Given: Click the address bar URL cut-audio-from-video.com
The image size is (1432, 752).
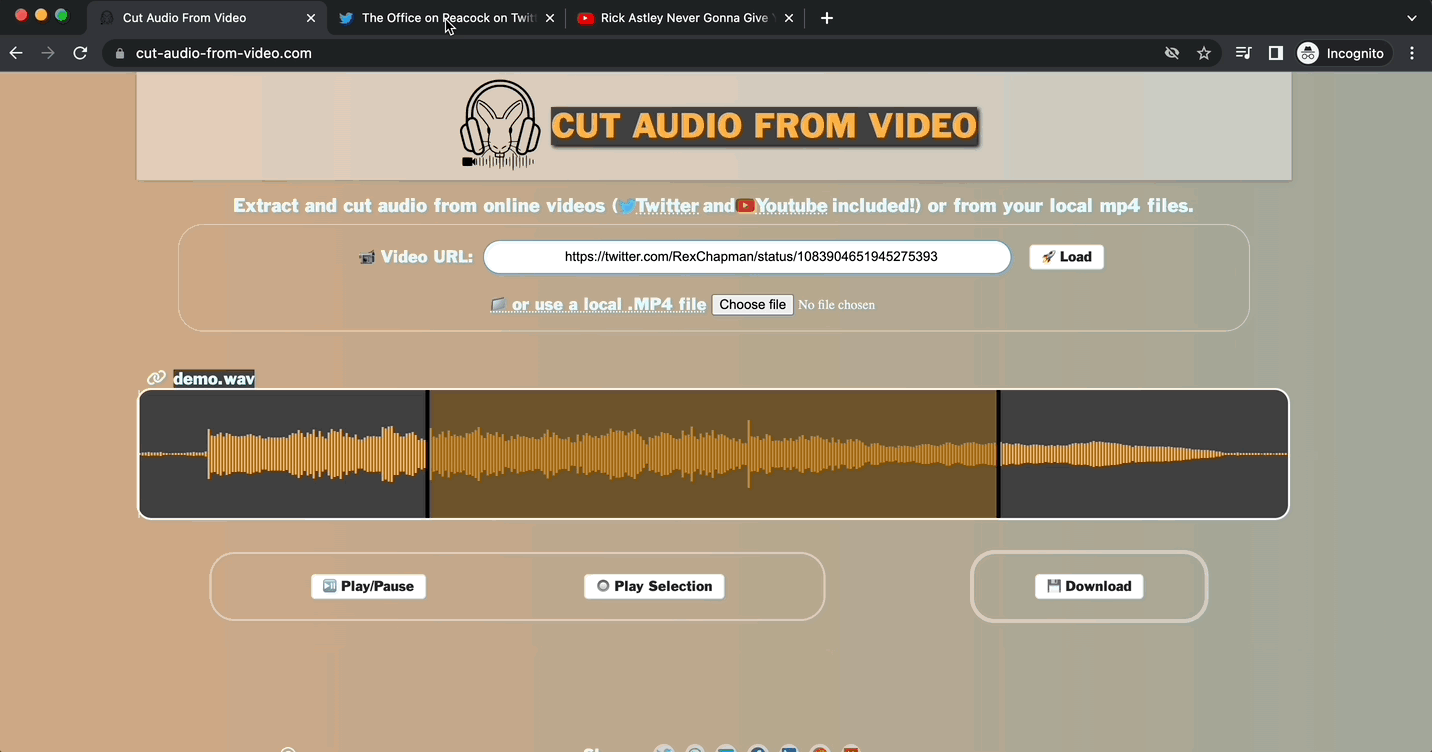Looking at the screenshot, I should 224,54.
